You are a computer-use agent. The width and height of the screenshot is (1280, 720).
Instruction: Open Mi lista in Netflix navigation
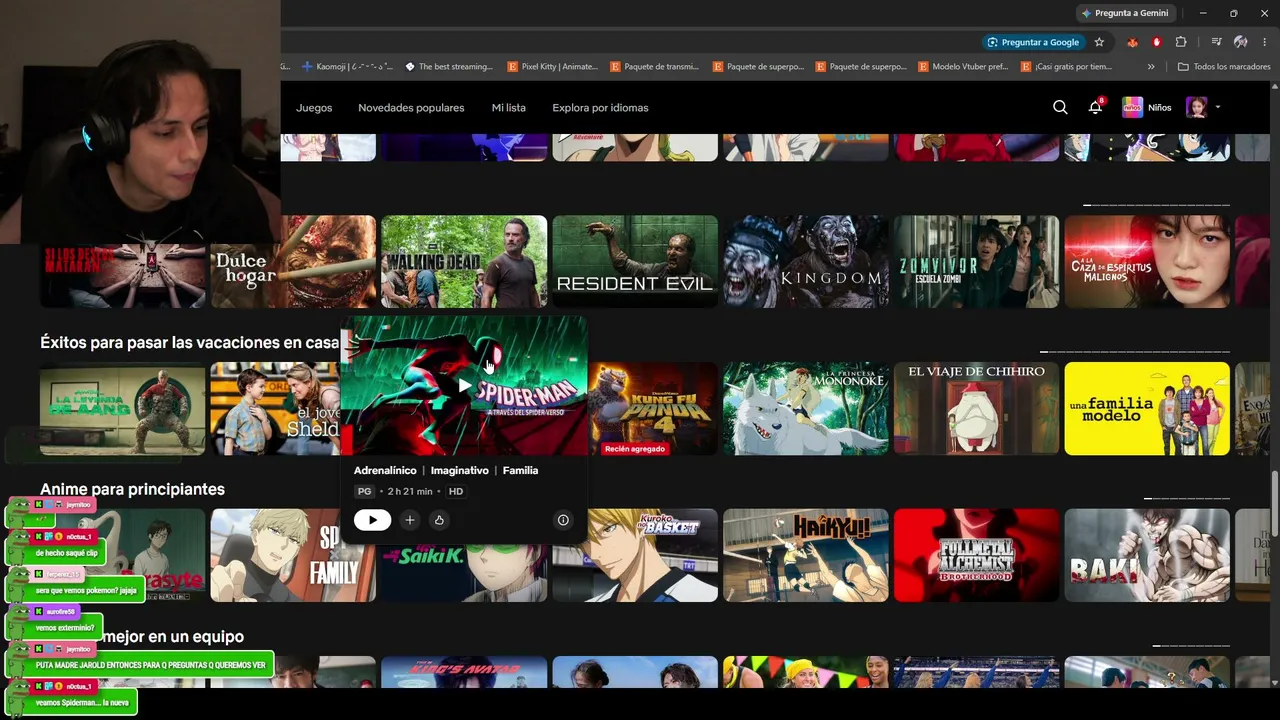(x=508, y=107)
